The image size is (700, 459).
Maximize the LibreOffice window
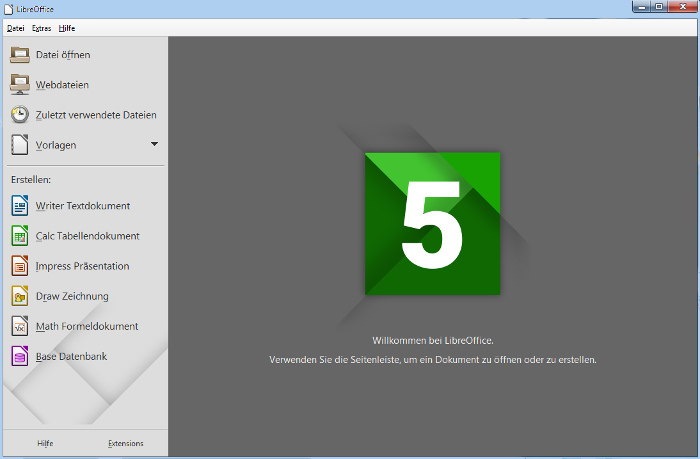[659, 7]
